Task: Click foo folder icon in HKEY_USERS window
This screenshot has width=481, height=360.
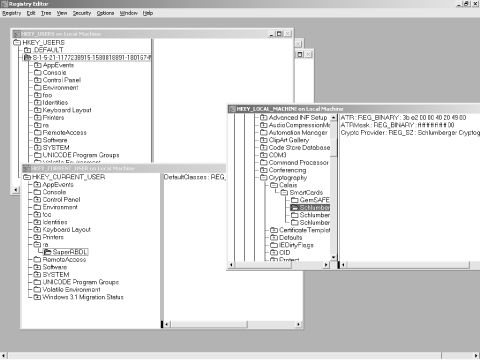Action: [x=38, y=95]
